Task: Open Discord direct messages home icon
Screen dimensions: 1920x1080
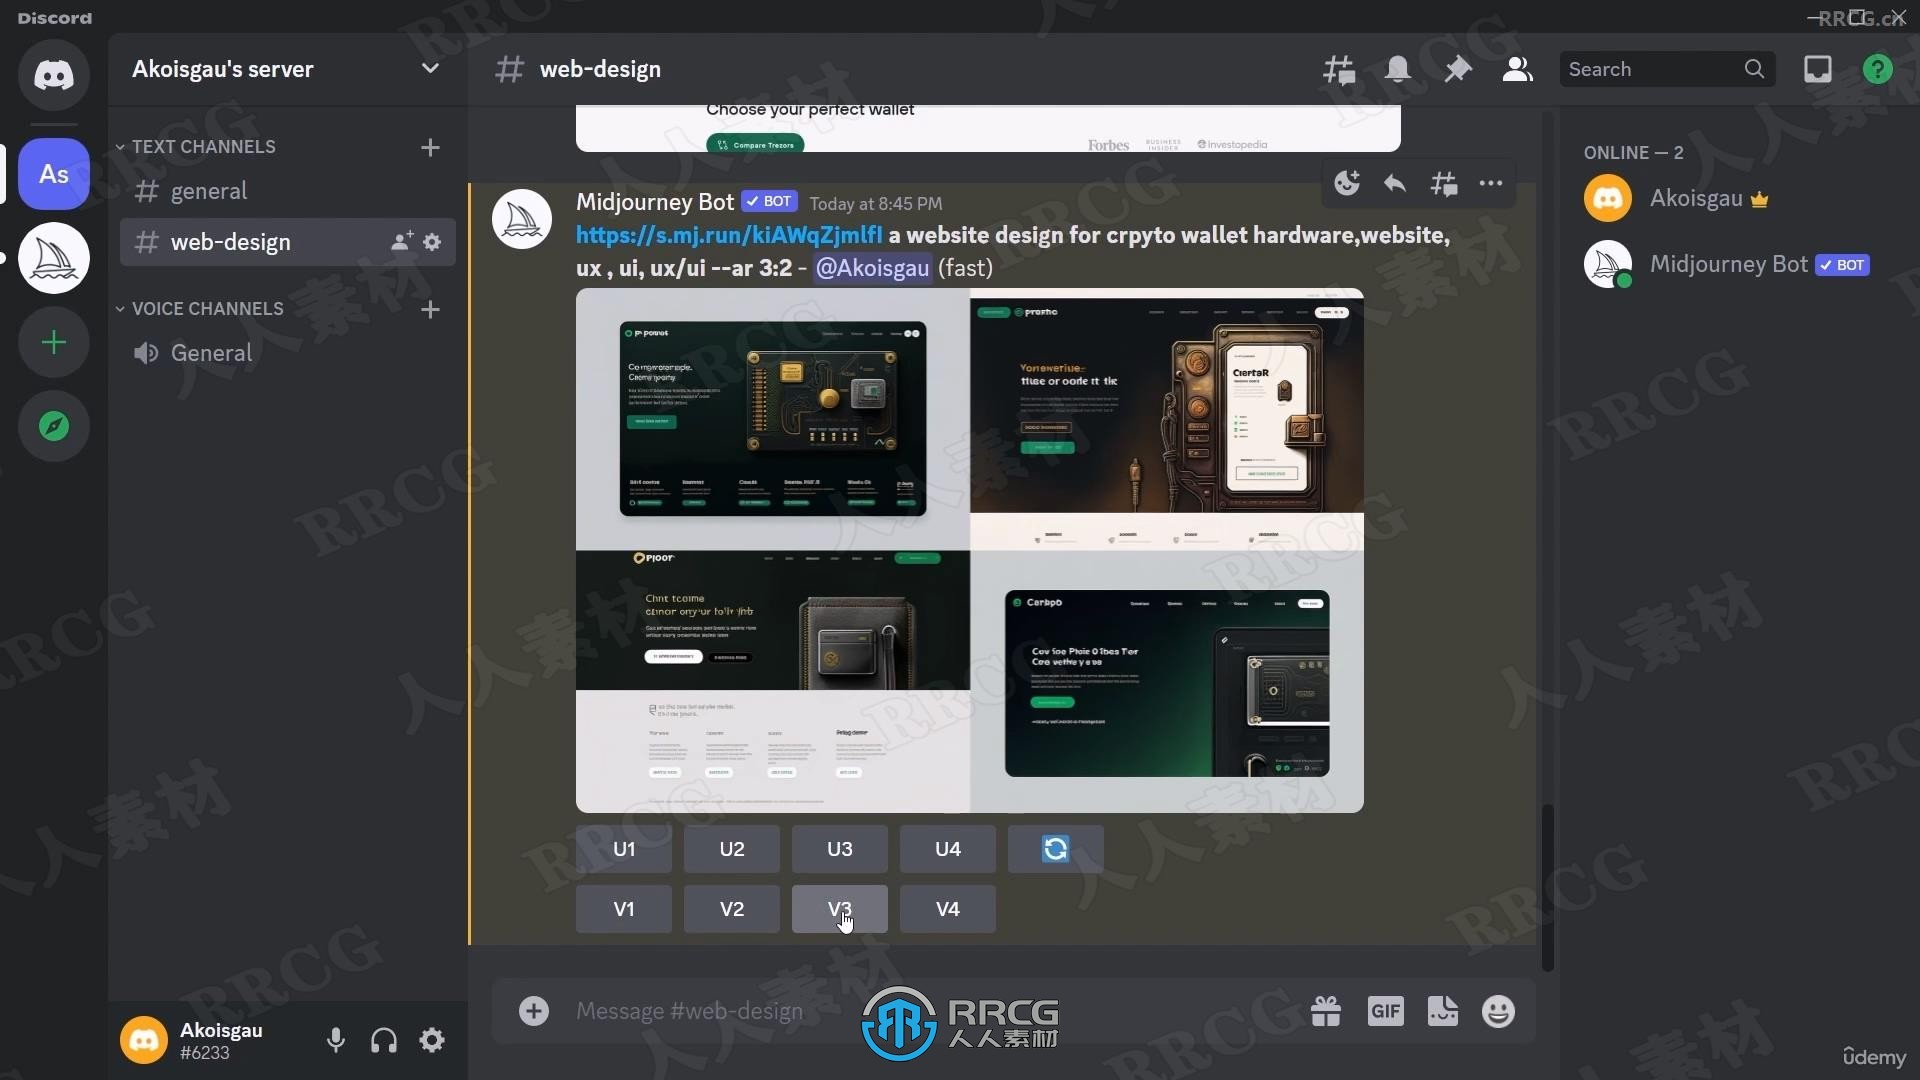Action: click(x=54, y=75)
